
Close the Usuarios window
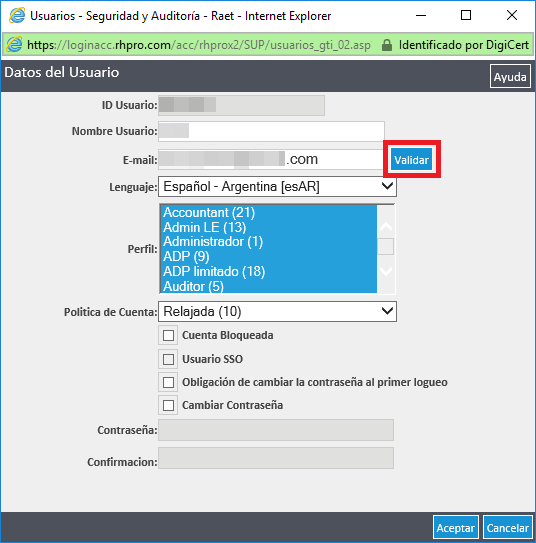(512, 15)
